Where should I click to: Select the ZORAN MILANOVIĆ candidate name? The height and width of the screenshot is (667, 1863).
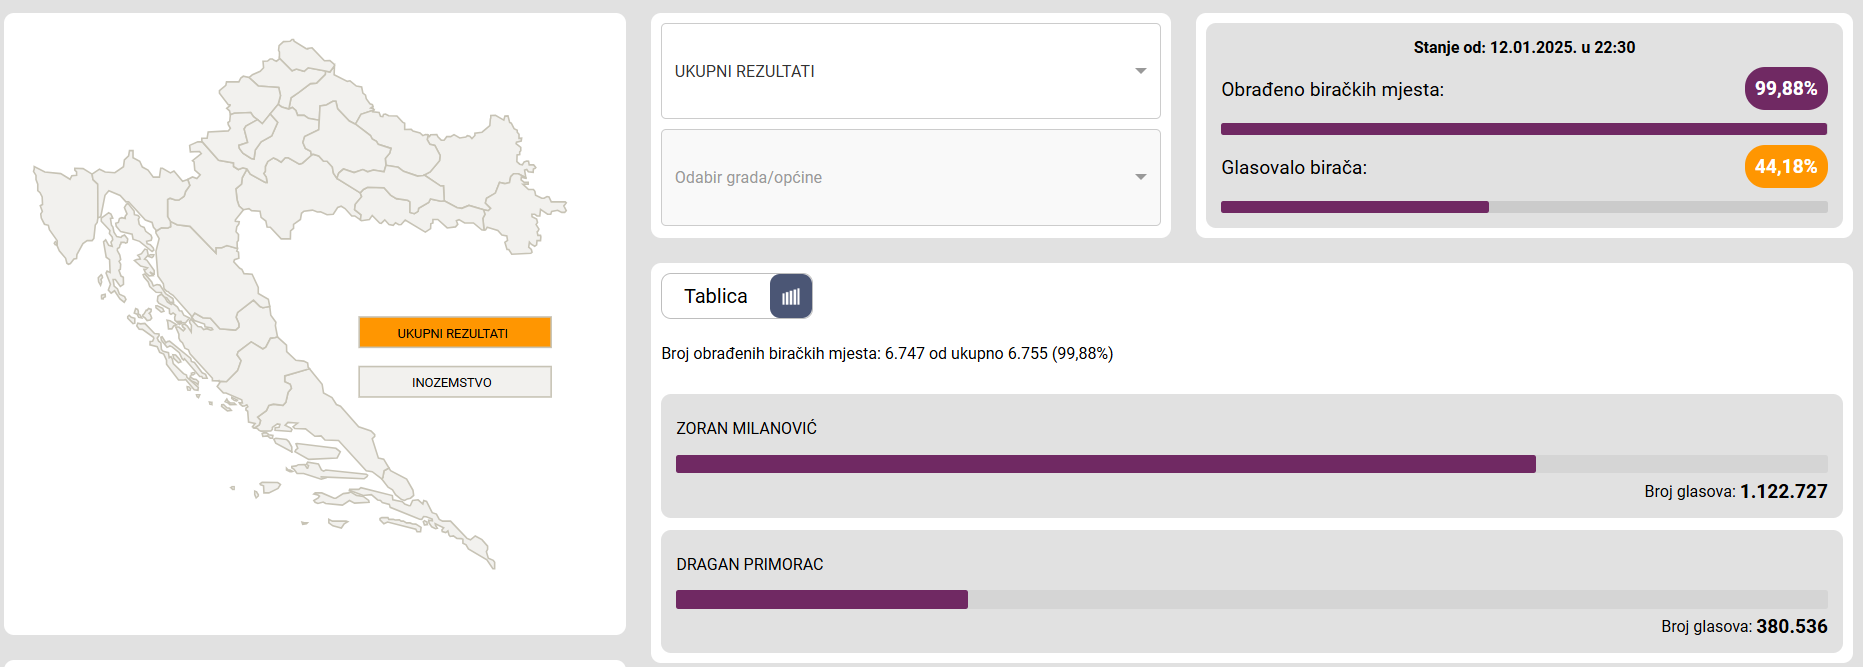tap(746, 428)
